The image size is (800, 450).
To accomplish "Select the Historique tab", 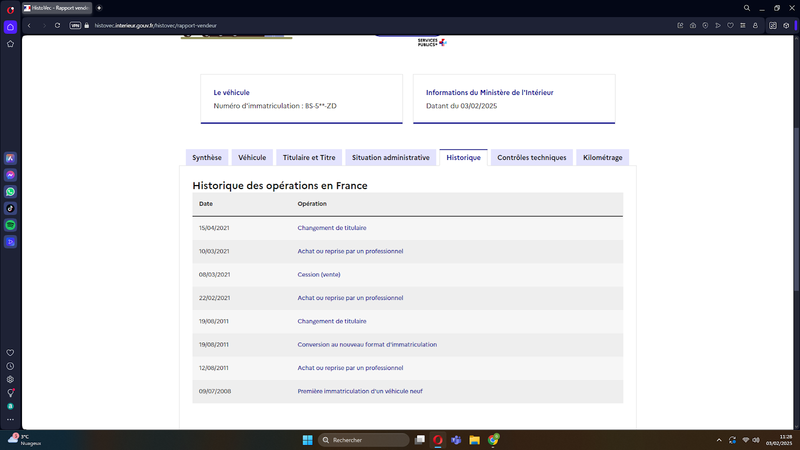I will [463, 158].
